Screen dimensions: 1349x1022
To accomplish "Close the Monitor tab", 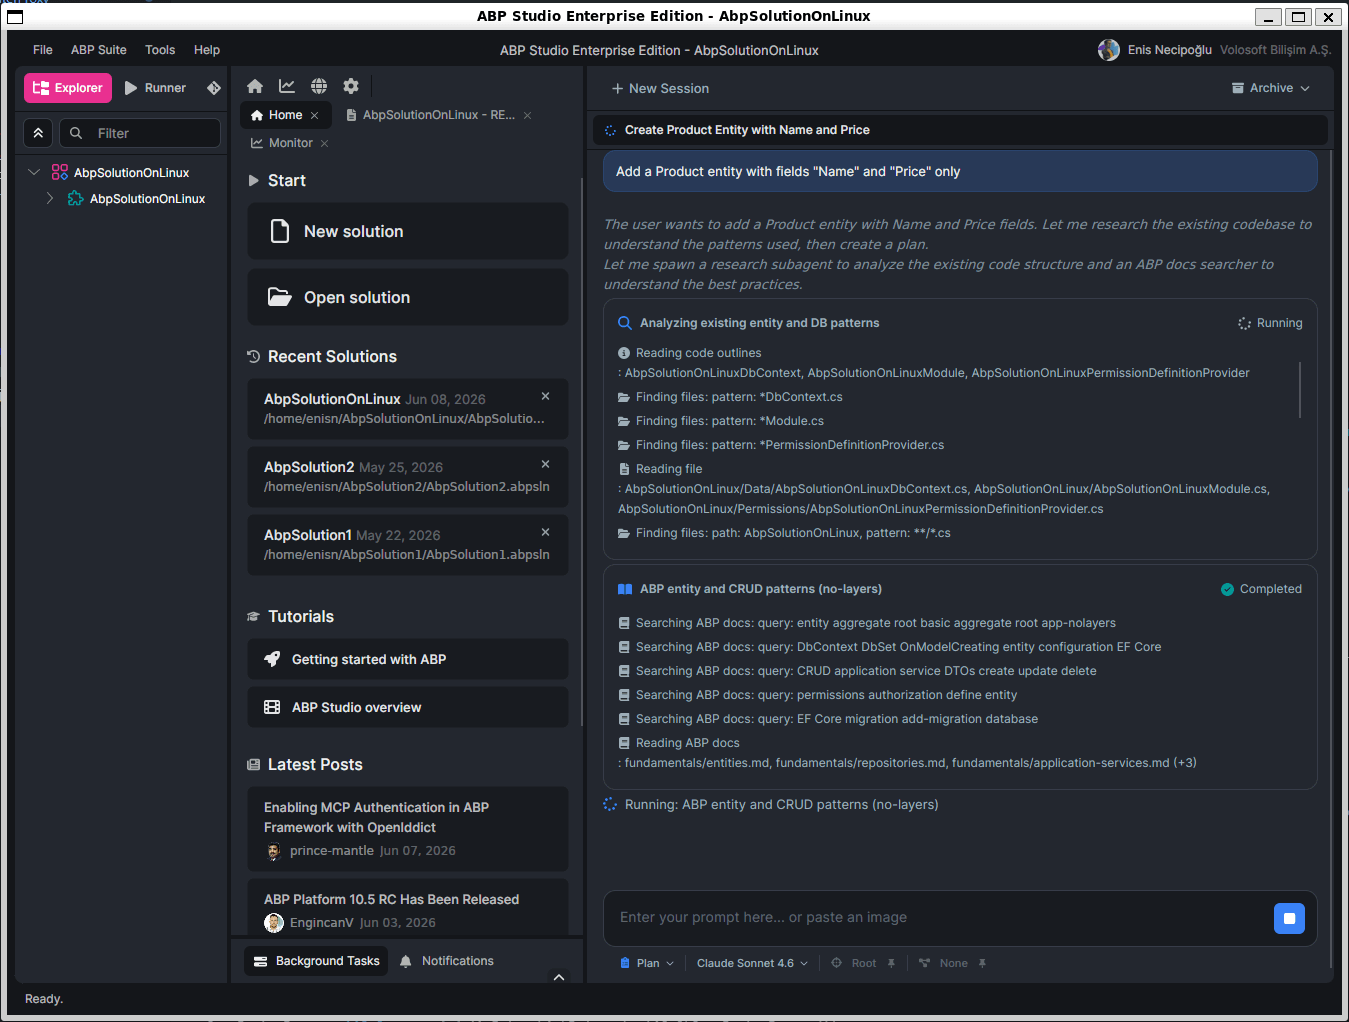I will (x=324, y=143).
